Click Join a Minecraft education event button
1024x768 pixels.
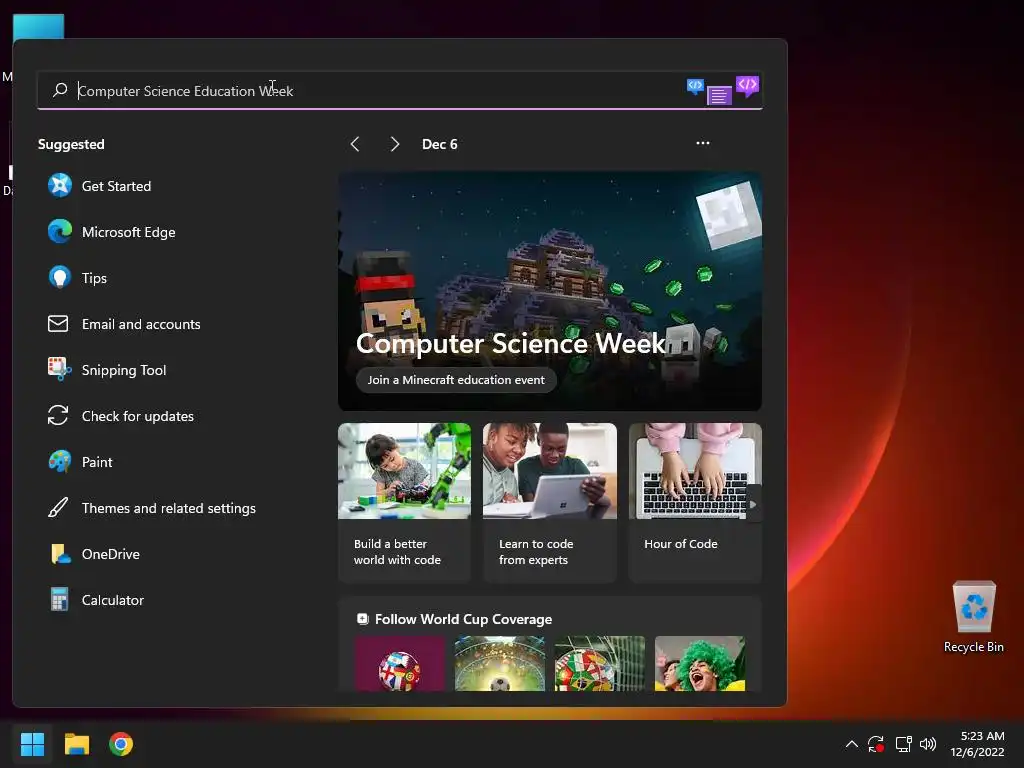[456, 379]
